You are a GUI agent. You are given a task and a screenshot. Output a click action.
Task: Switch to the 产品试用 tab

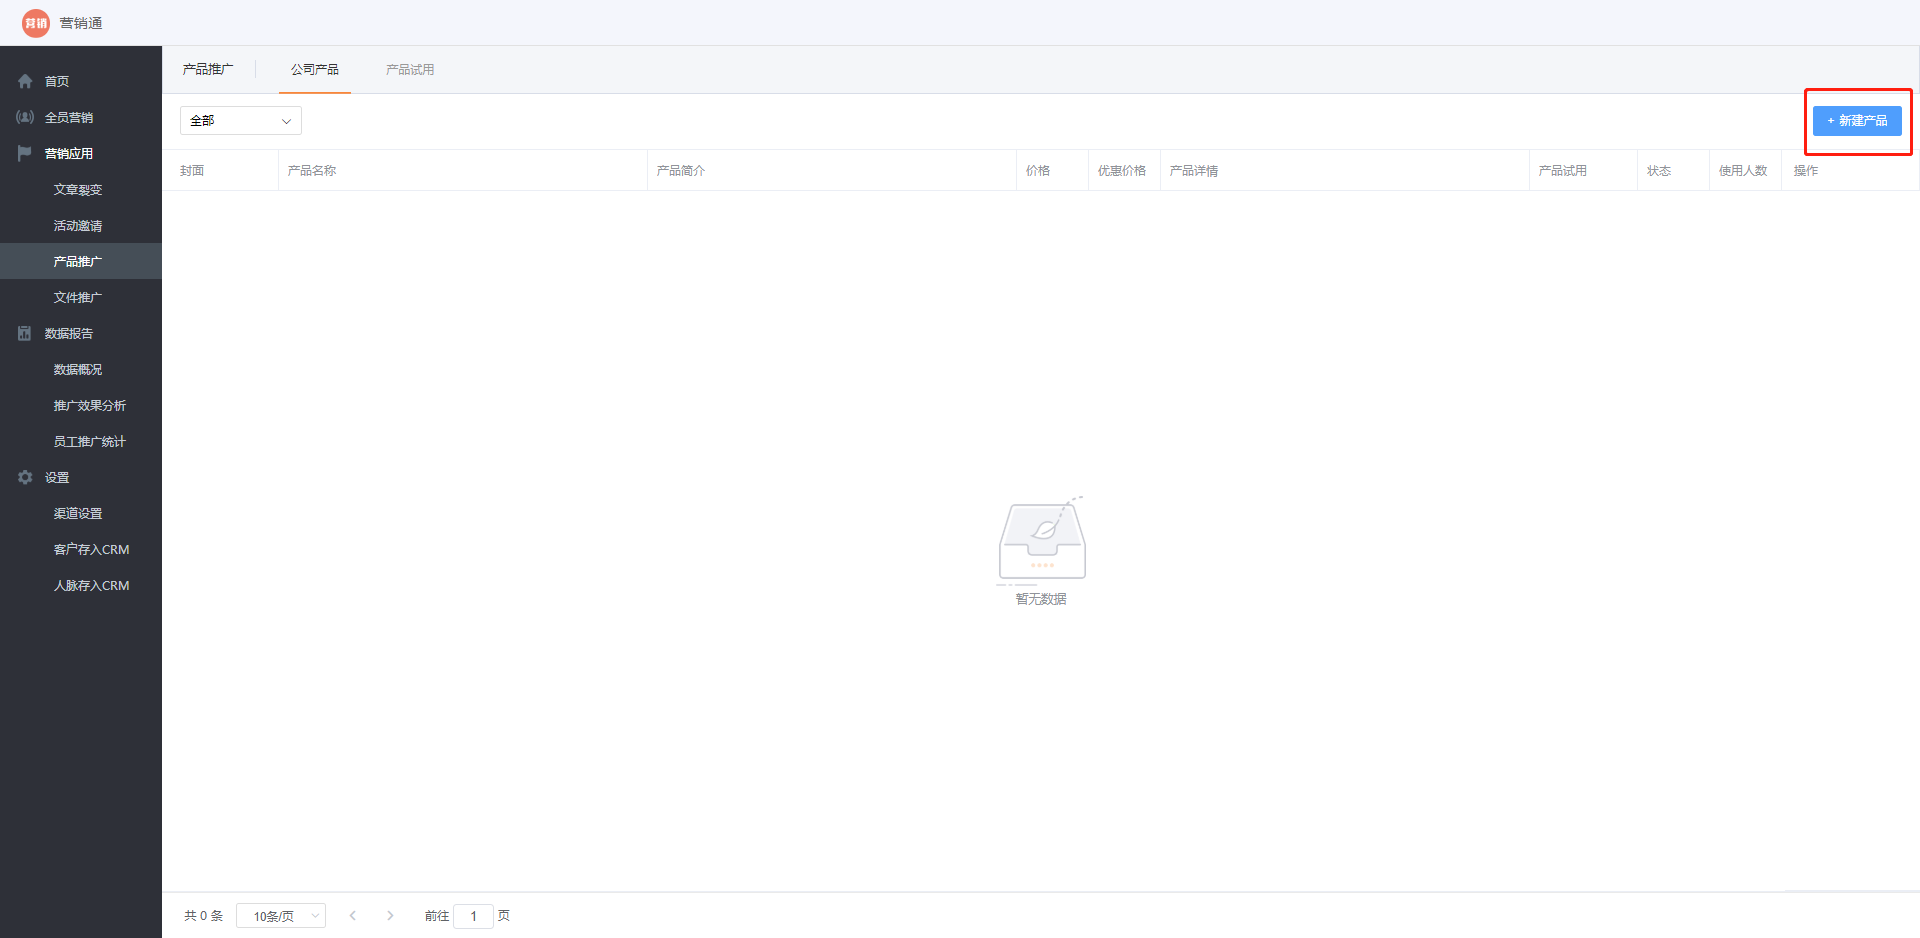point(410,70)
